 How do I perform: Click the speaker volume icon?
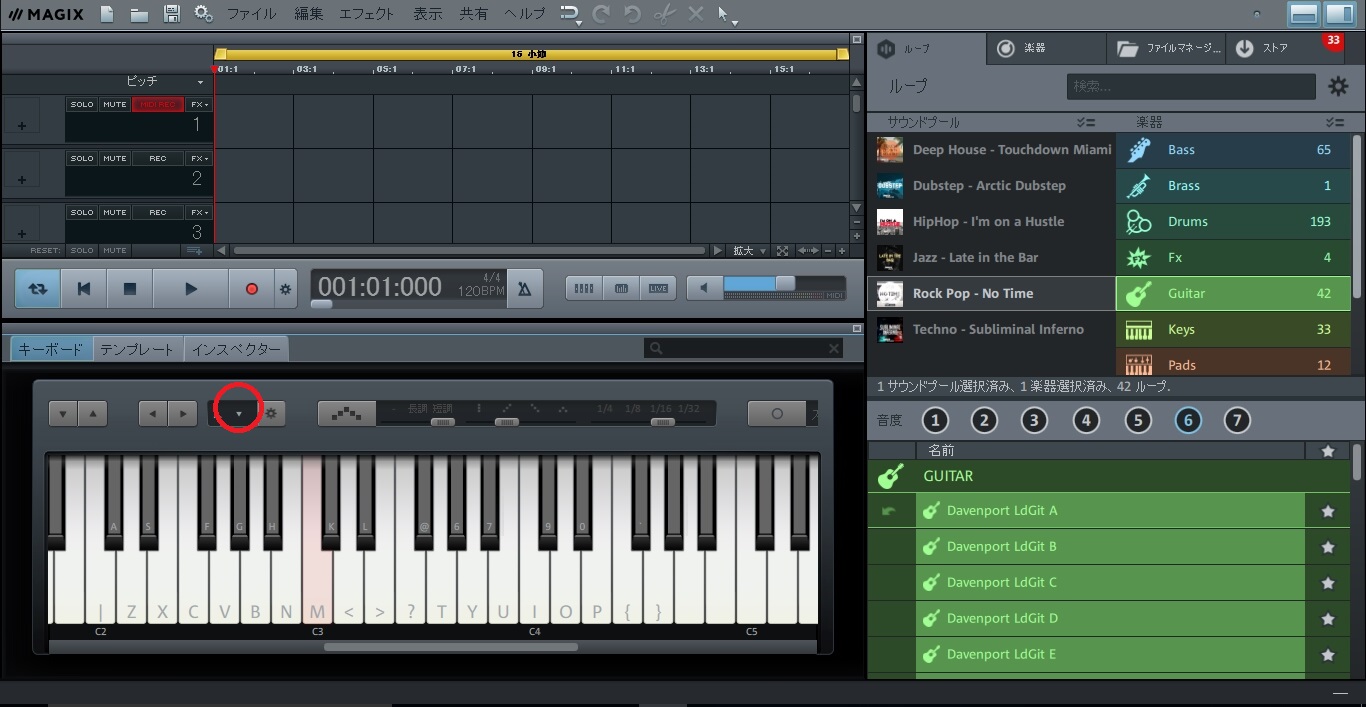click(x=704, y=288)
